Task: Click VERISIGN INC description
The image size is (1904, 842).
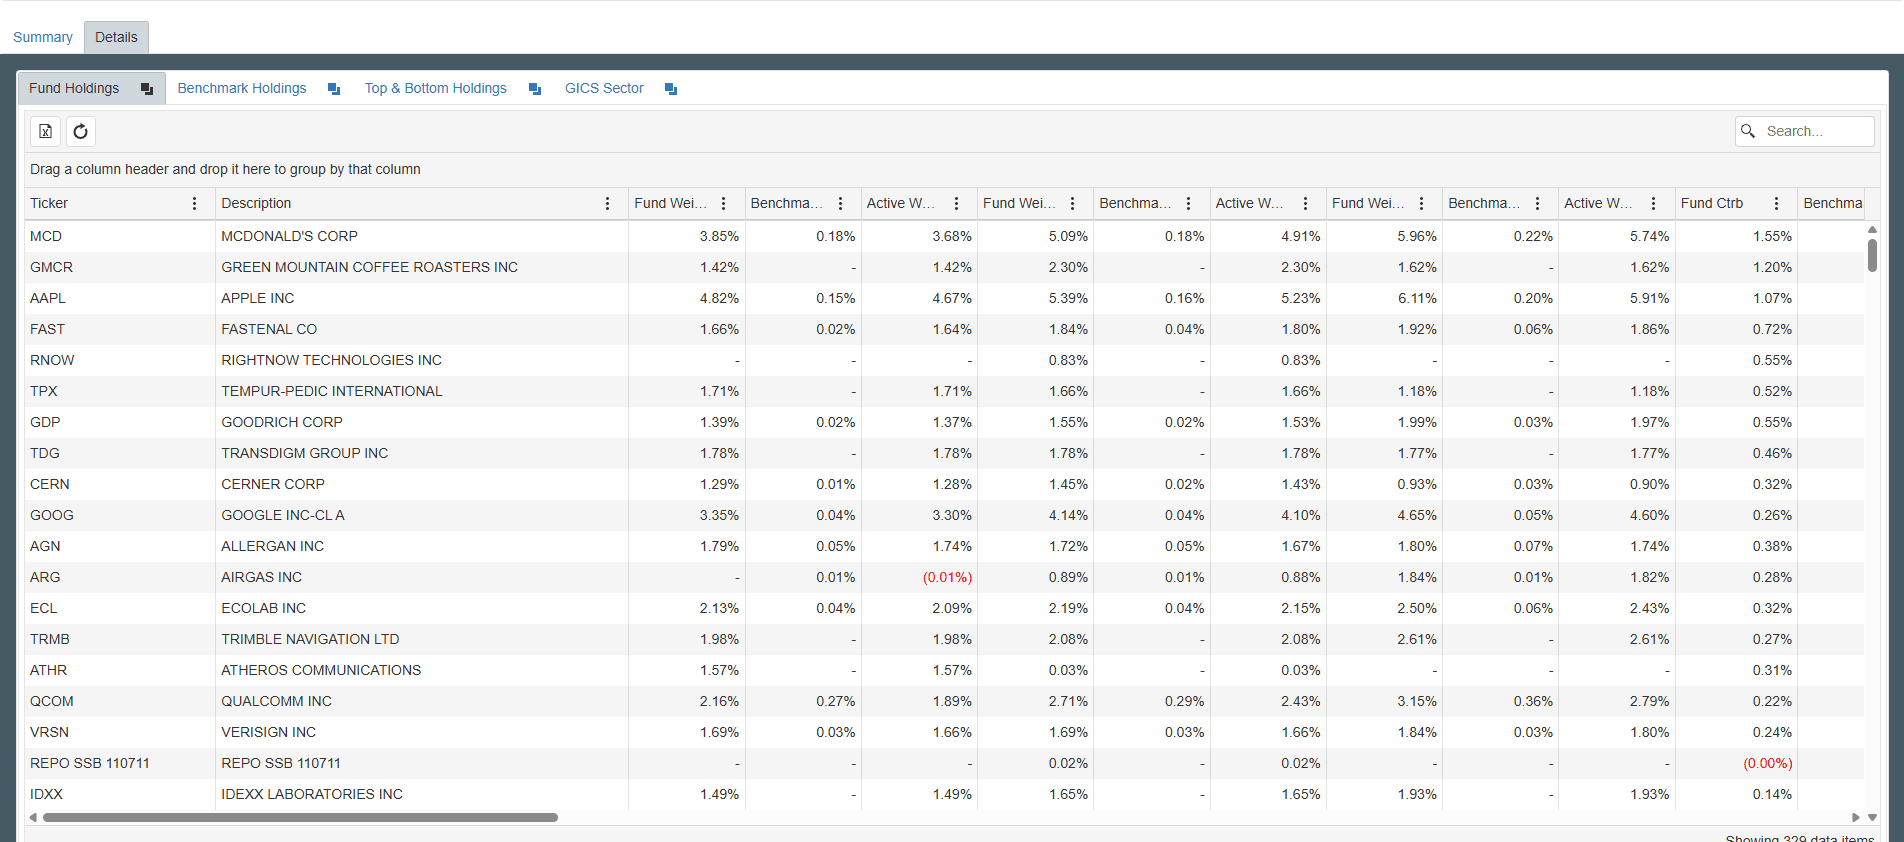Action: tap(268, 732)
